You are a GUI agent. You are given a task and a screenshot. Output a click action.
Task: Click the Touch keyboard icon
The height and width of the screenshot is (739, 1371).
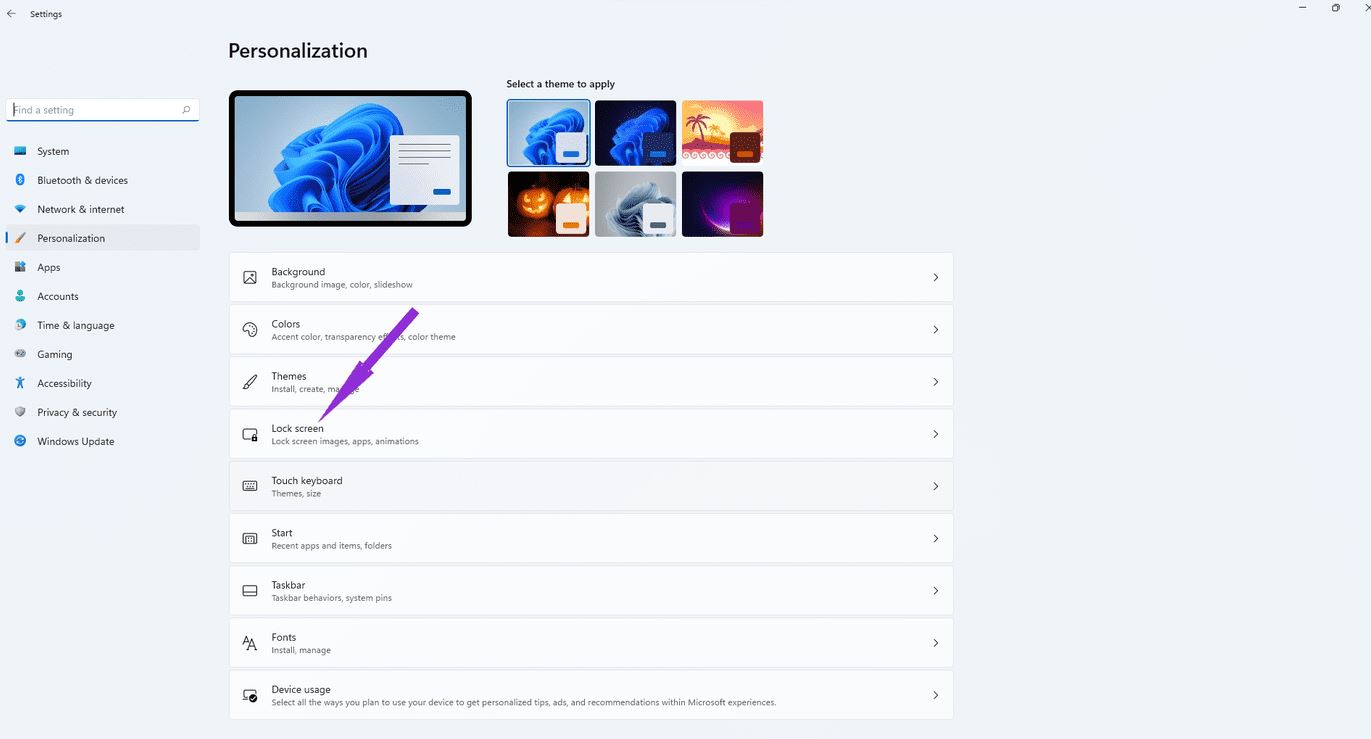[x=250, y=486]
